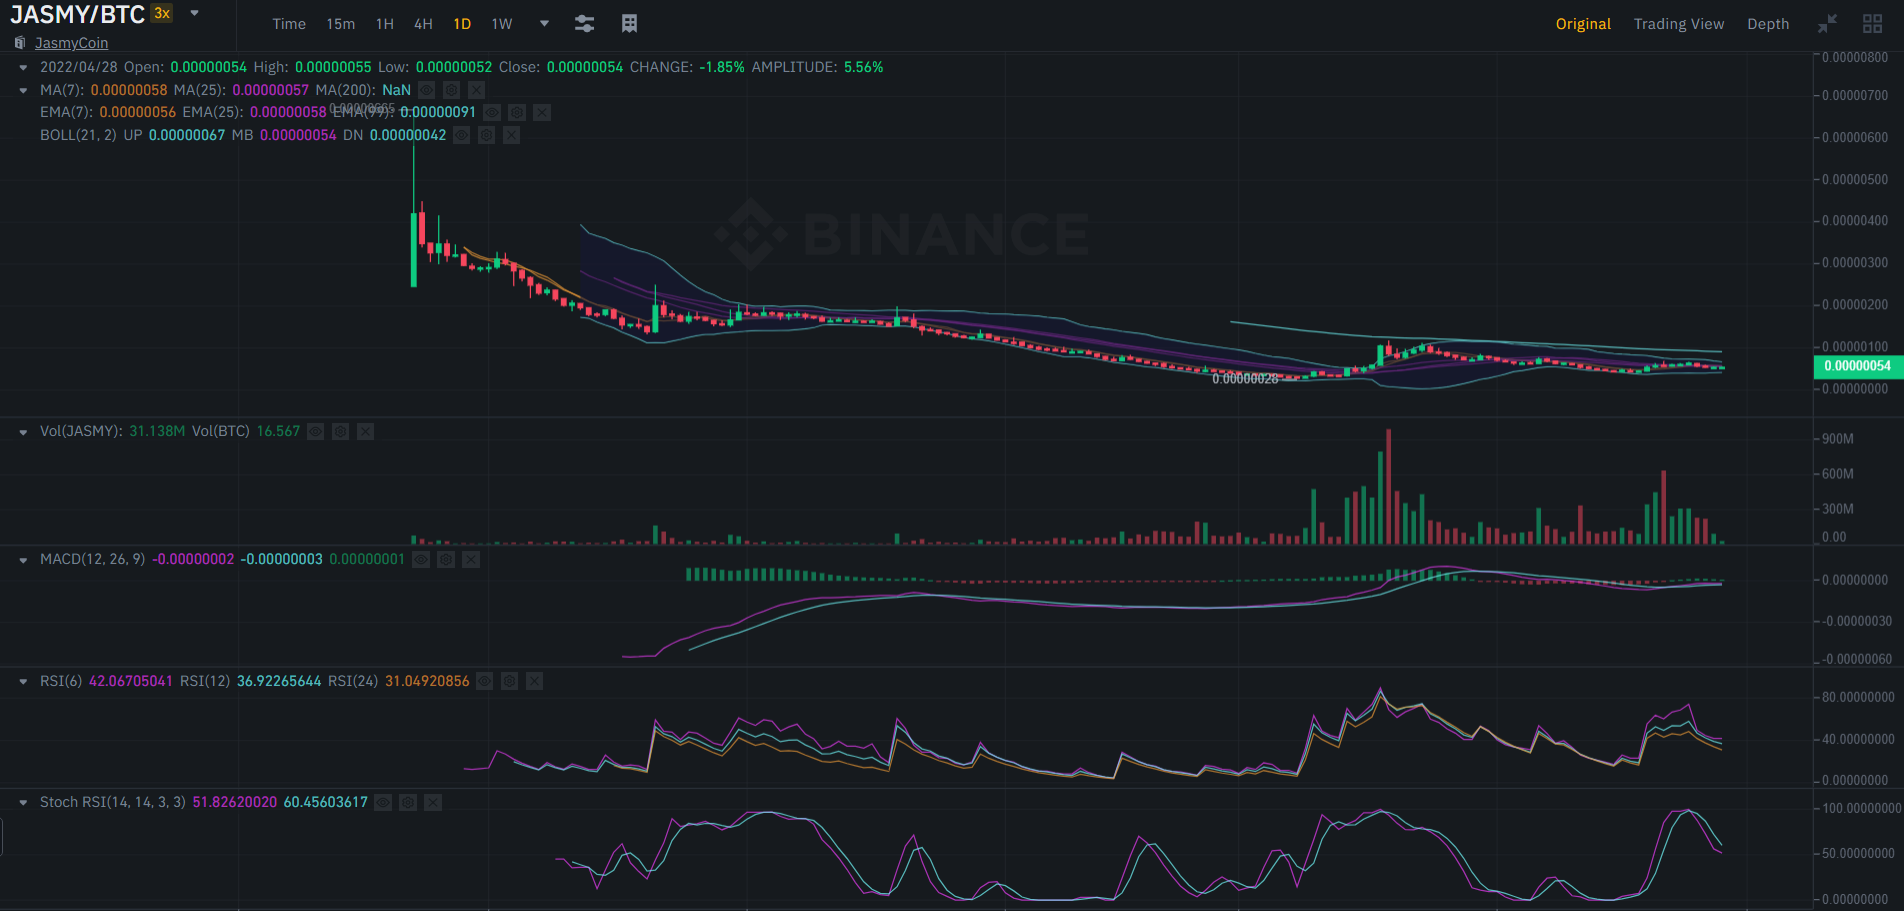Select the 15m interval
The image size is (1904, 911).
(x=341, y=24)
